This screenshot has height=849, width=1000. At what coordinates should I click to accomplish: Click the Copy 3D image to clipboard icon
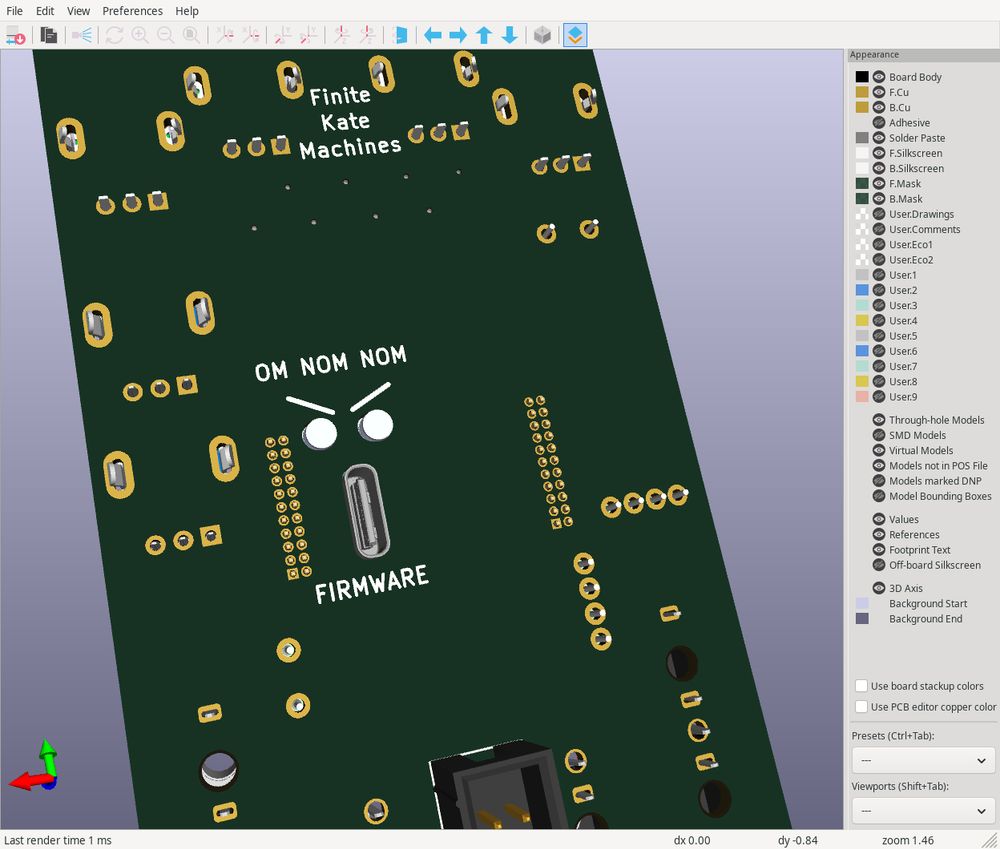[x=48, y=35]
